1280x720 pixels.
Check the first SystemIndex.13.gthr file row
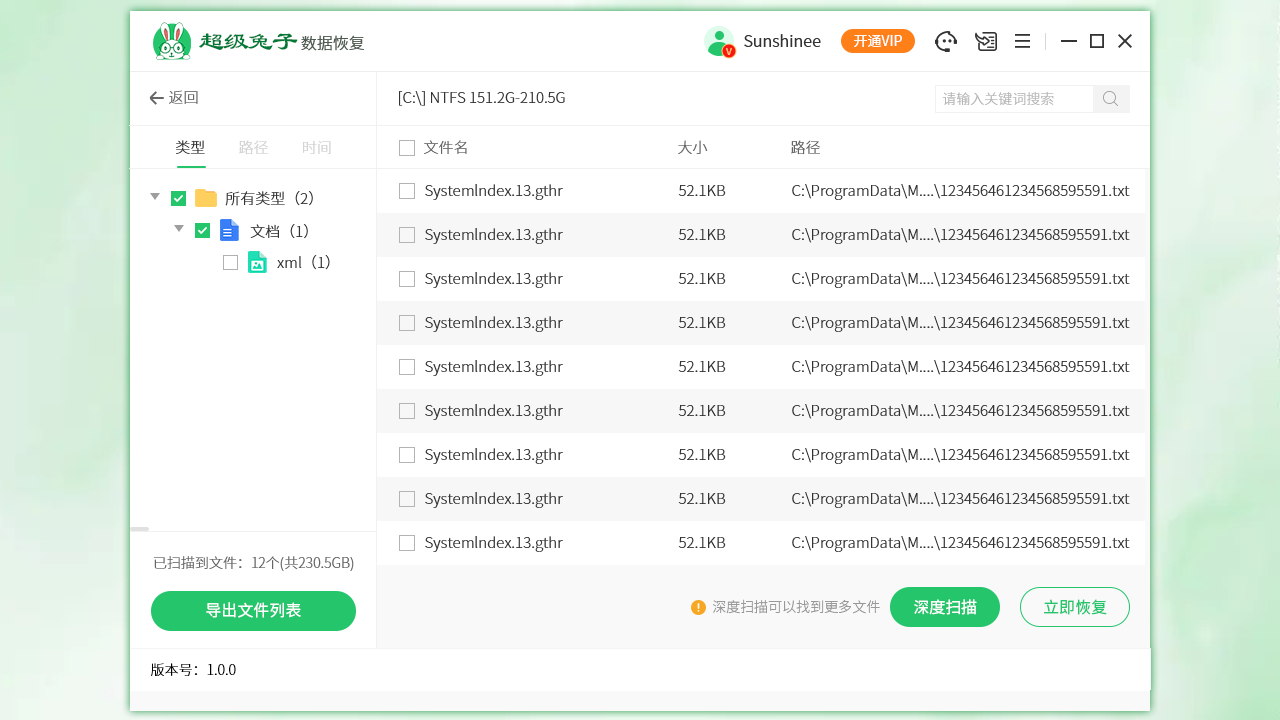pos(407,191)
